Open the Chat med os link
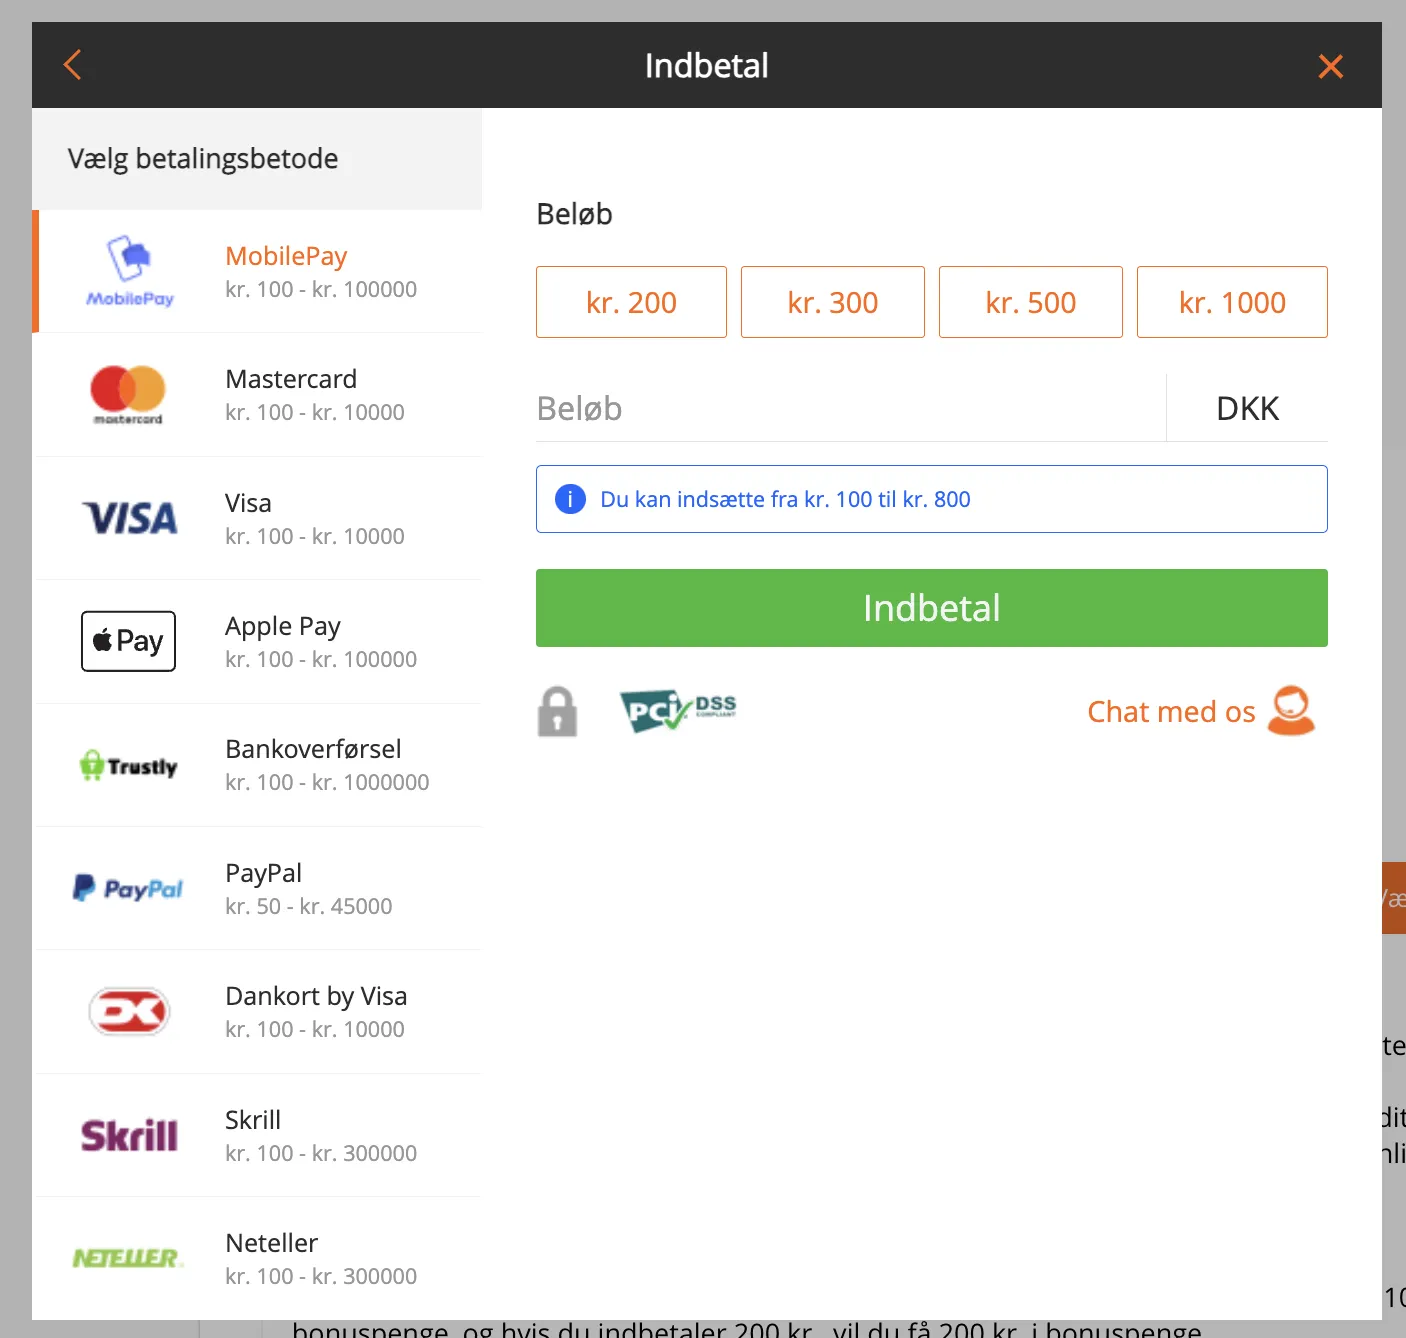1406x1338 pixels. [1171, 711]
